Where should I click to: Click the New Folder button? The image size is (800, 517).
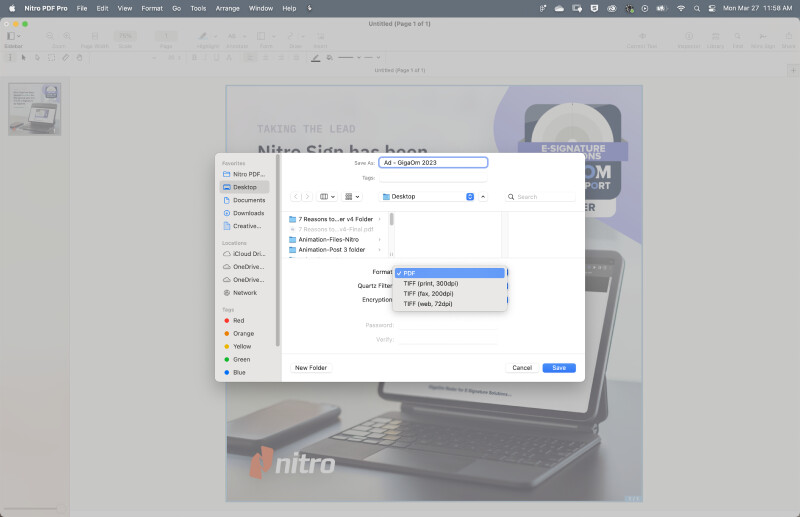point(310,368)
